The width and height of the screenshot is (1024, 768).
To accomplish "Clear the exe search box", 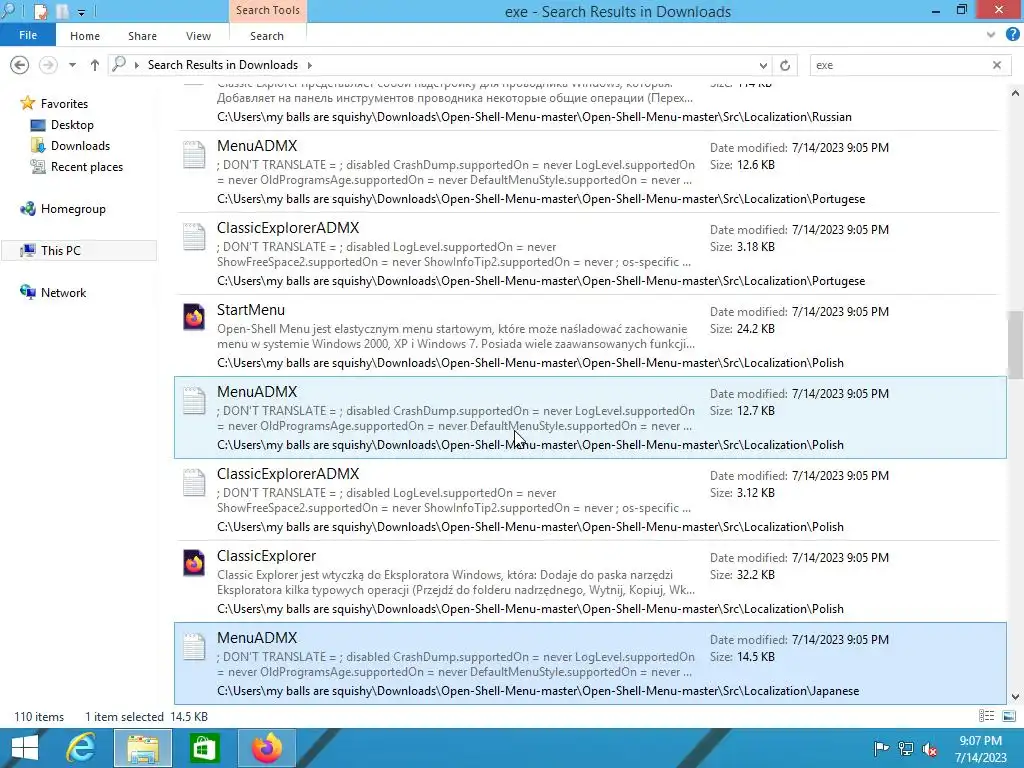I will click(997, 65).
